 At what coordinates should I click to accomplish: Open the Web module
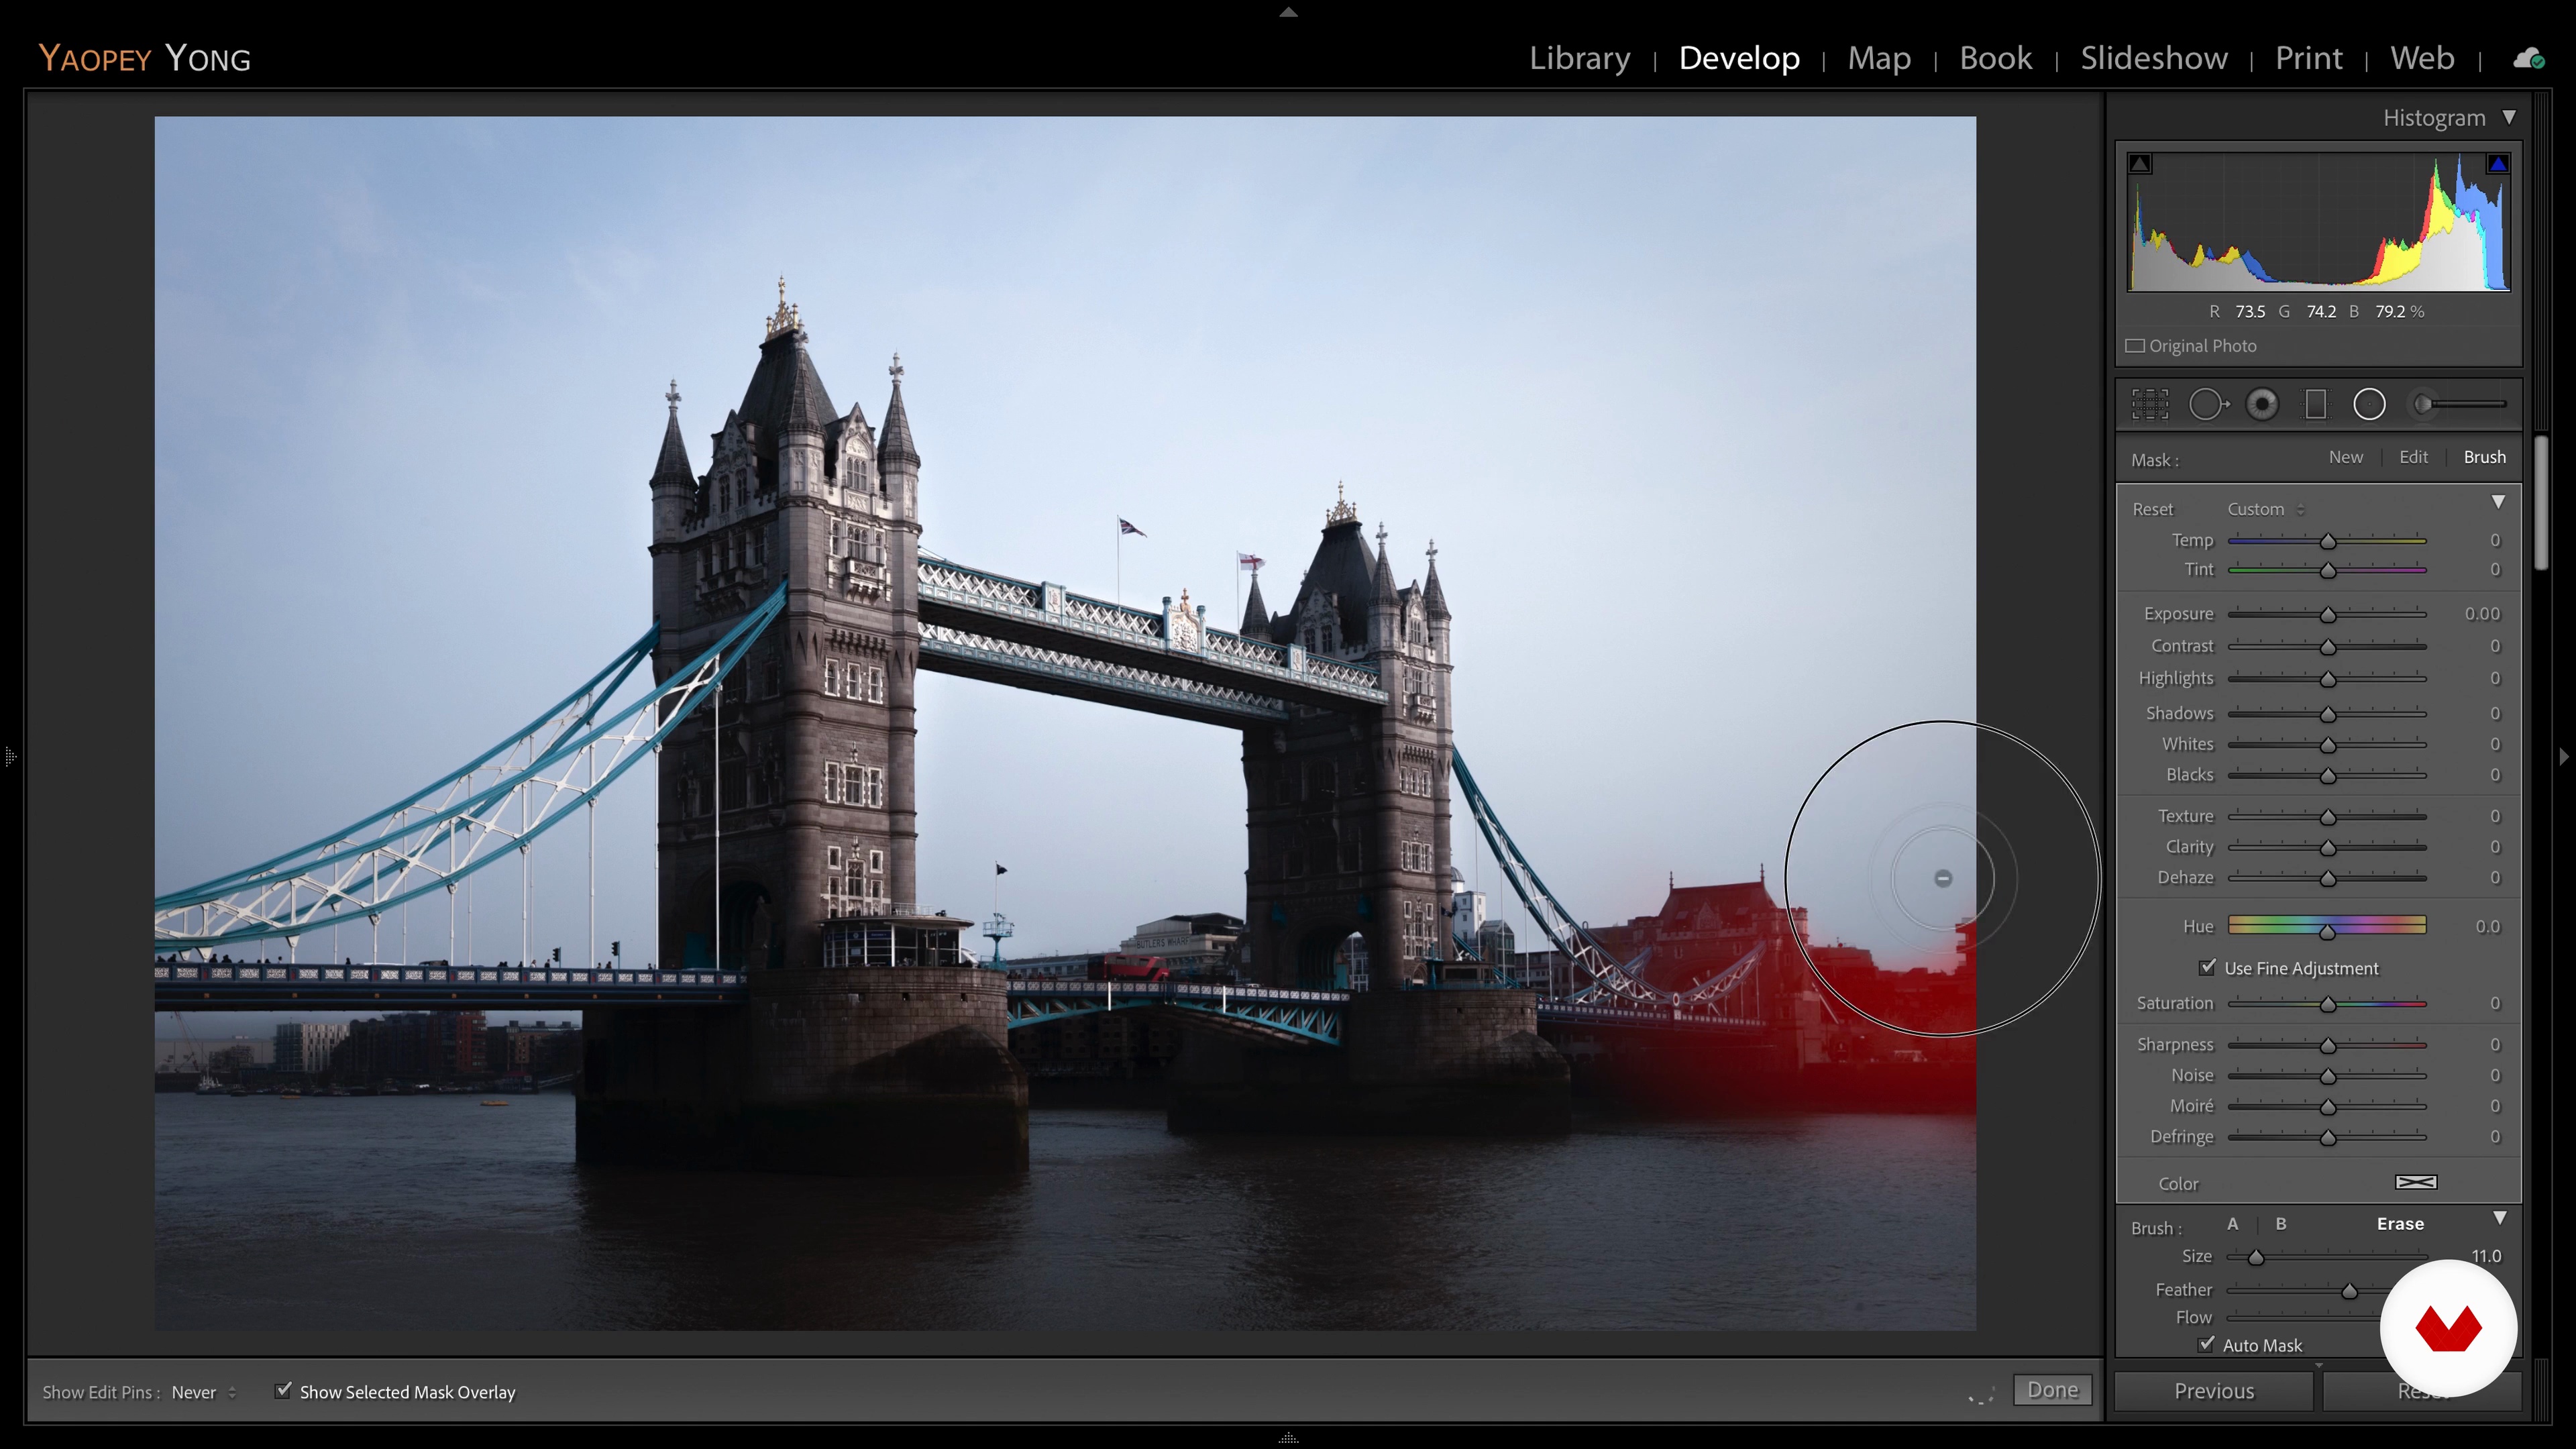tap(2422, 58)
